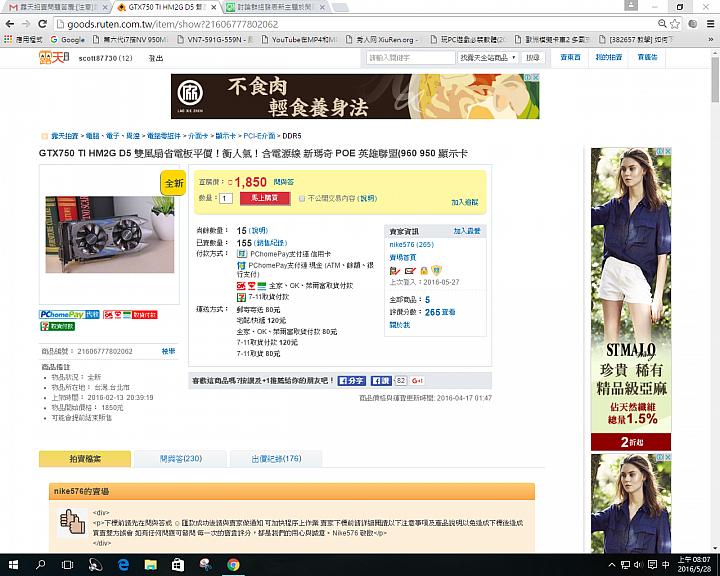Close the top food banner ad
Viewport: 720px width, 576px height.
pyautogui.click(x=535, y=78)
